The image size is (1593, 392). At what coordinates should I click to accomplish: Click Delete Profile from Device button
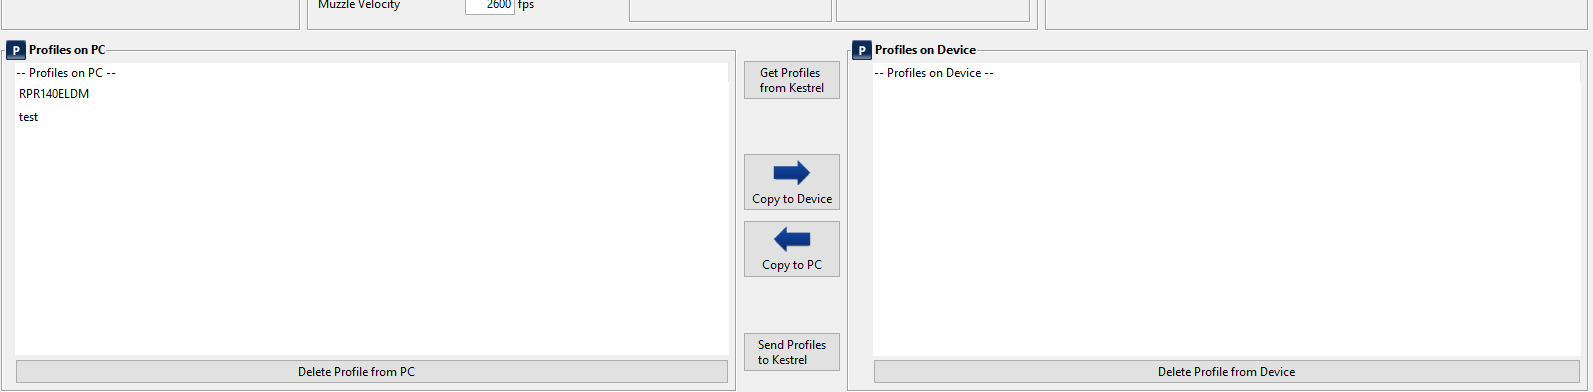(x=1226, y=371)
